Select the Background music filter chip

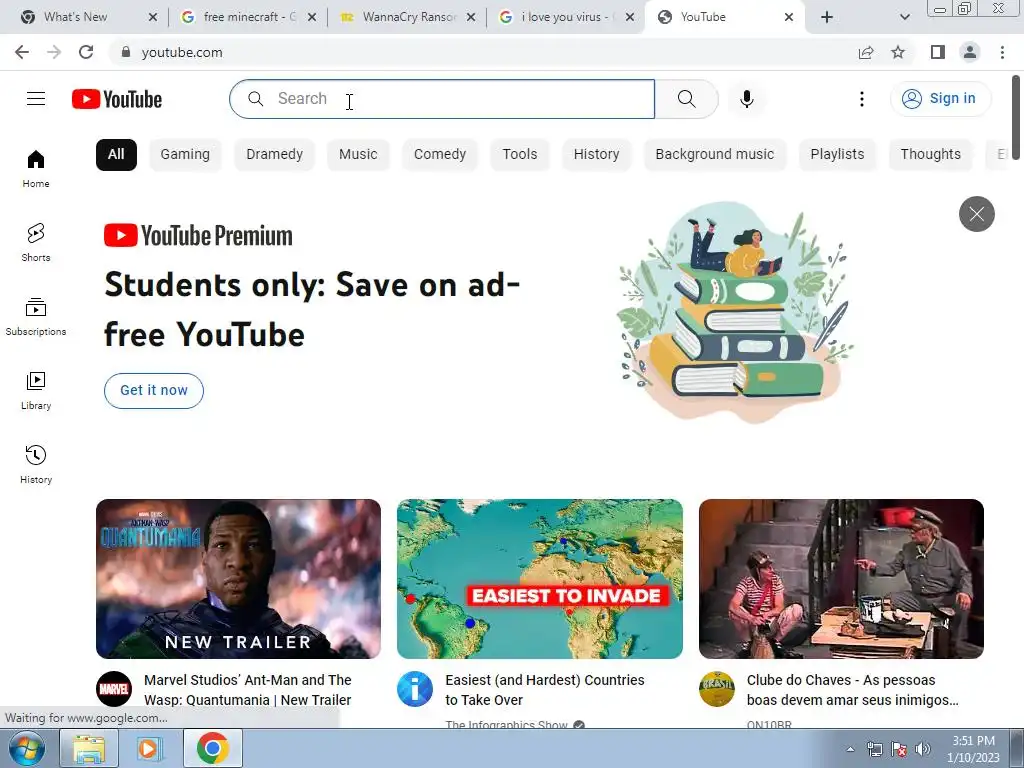click(x=715, y=155)
